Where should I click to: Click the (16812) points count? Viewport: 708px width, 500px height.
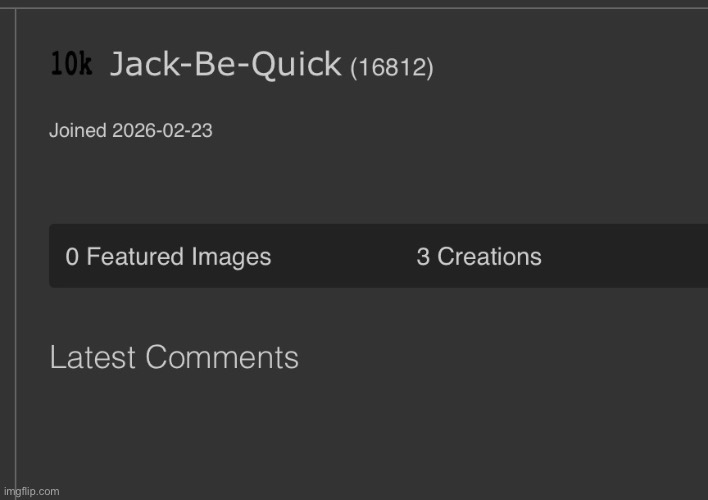[391, 68]
